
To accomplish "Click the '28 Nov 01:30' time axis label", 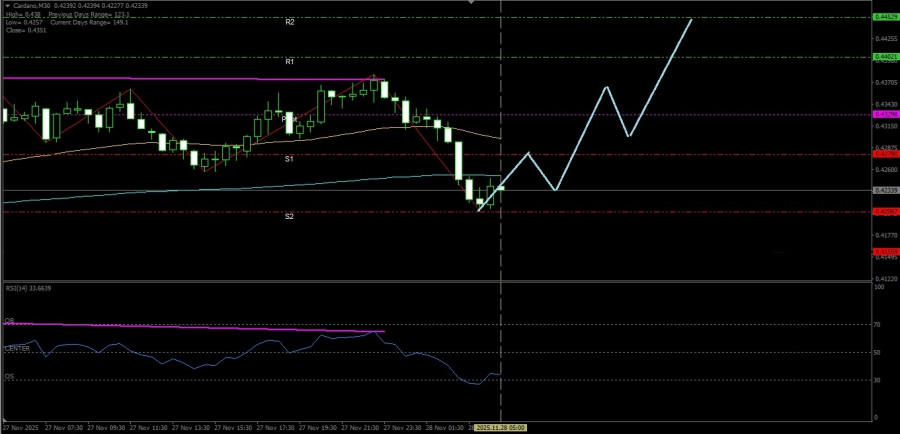I will 445,428.
